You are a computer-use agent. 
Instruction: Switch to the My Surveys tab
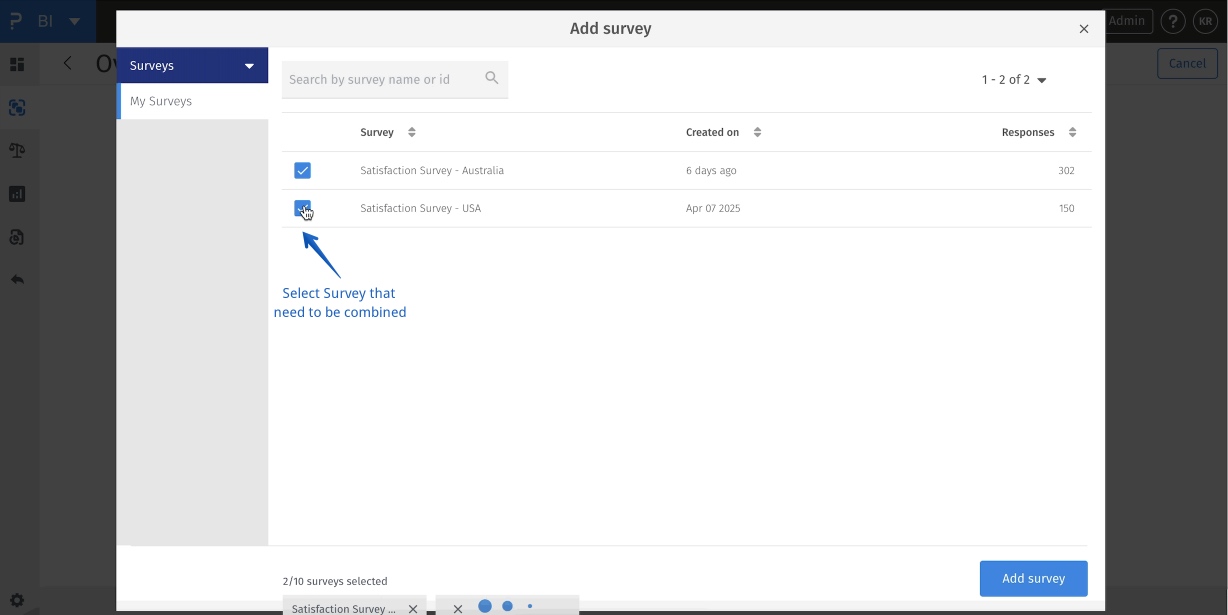point(161,100)
